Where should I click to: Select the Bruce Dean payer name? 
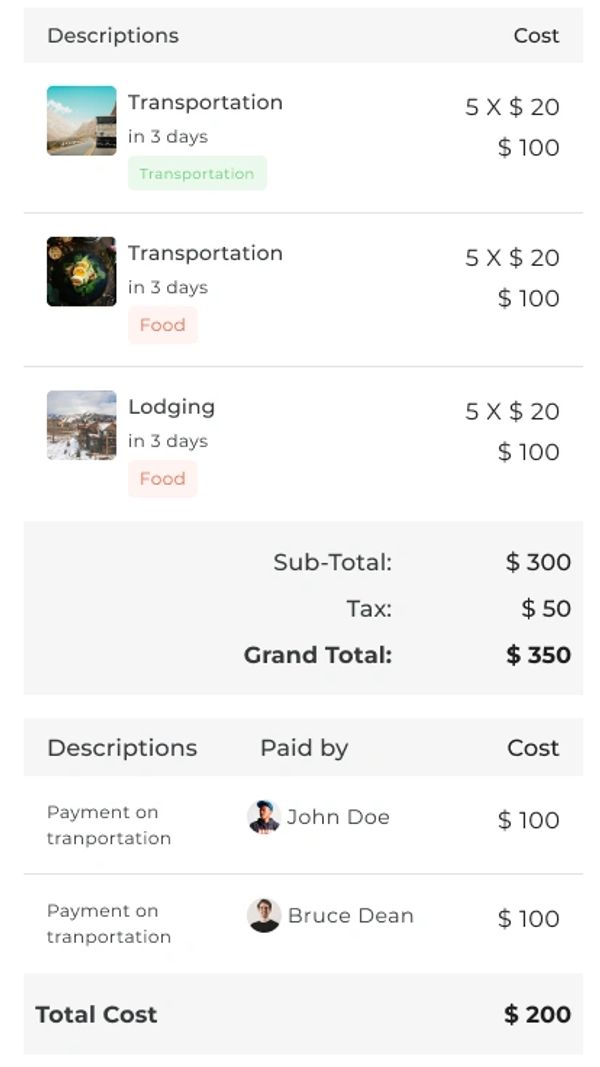click(x=350, y=915)
